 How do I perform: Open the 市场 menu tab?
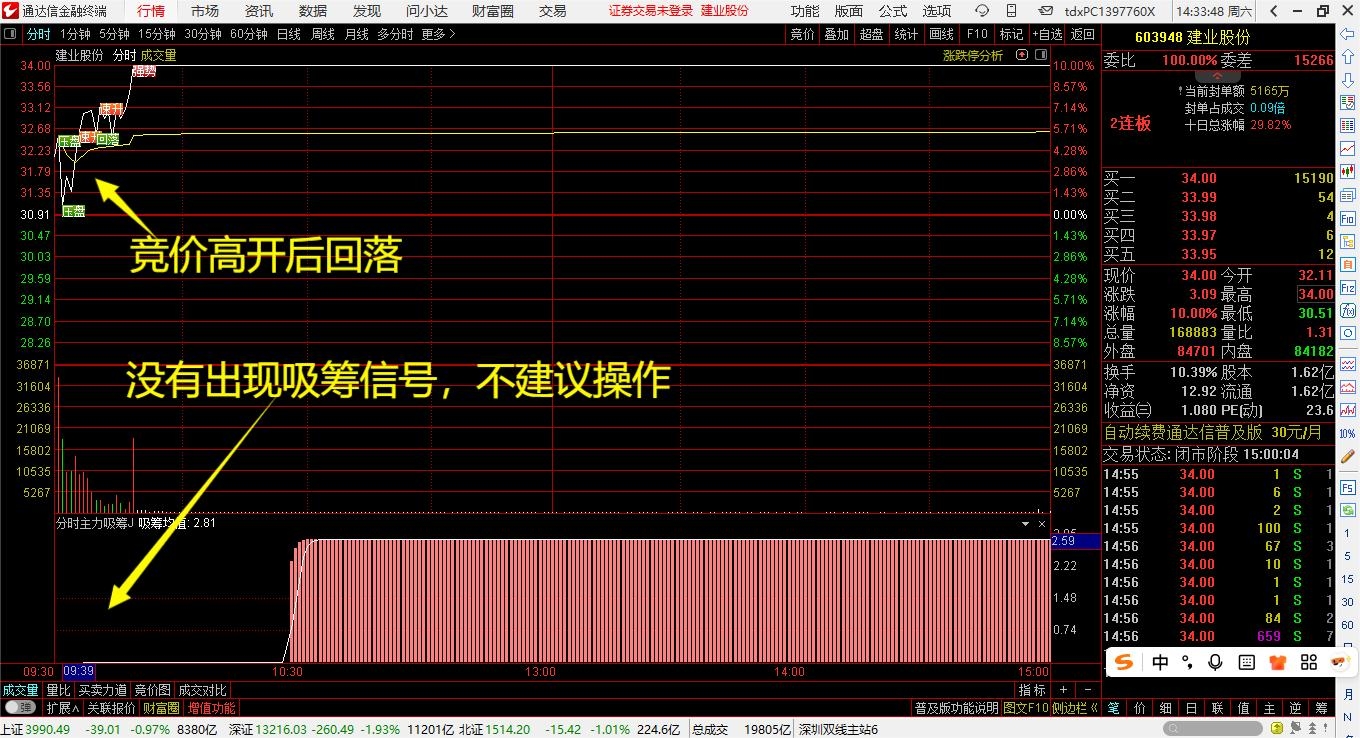205,11
